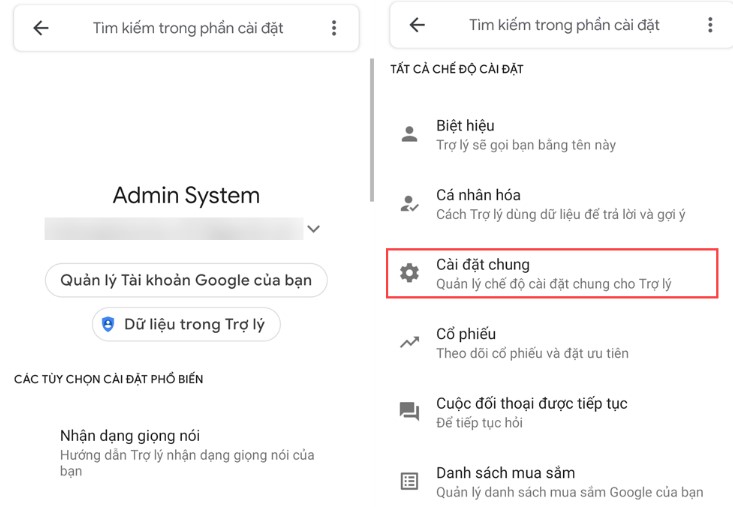The image size is (733, 507).
Task: Open the three-dot menu in left panel
Action: coord(334,28)
